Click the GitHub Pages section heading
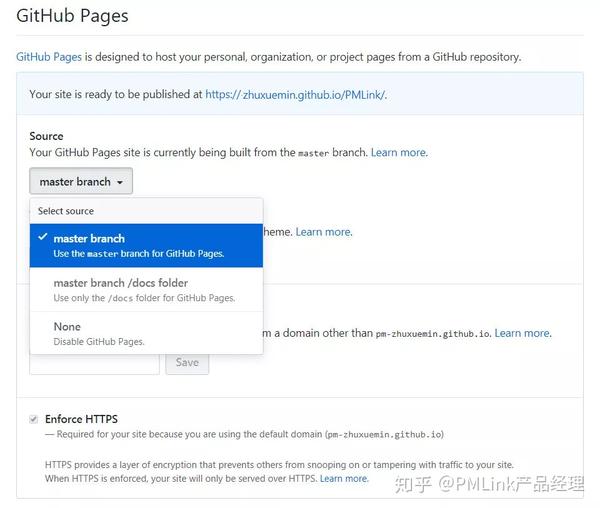This screenshot has width=600, height=508. coord(72,16)
